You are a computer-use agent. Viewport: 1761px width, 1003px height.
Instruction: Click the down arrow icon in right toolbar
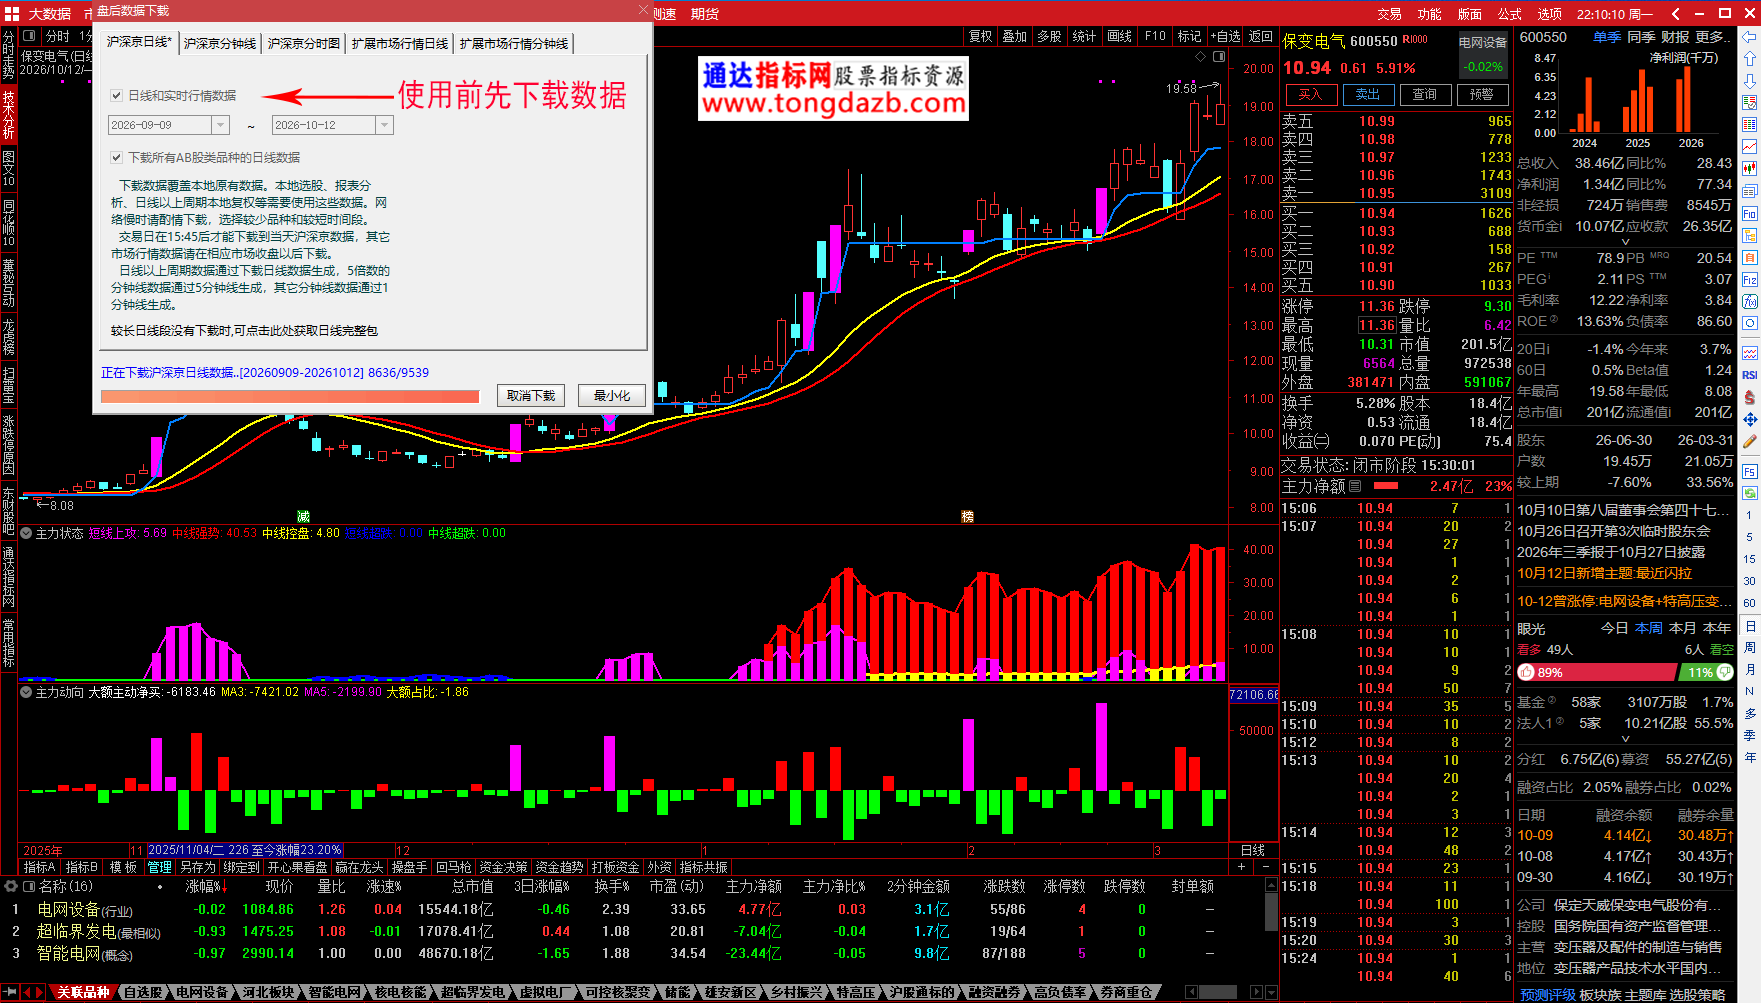[x=1750, y=80]
